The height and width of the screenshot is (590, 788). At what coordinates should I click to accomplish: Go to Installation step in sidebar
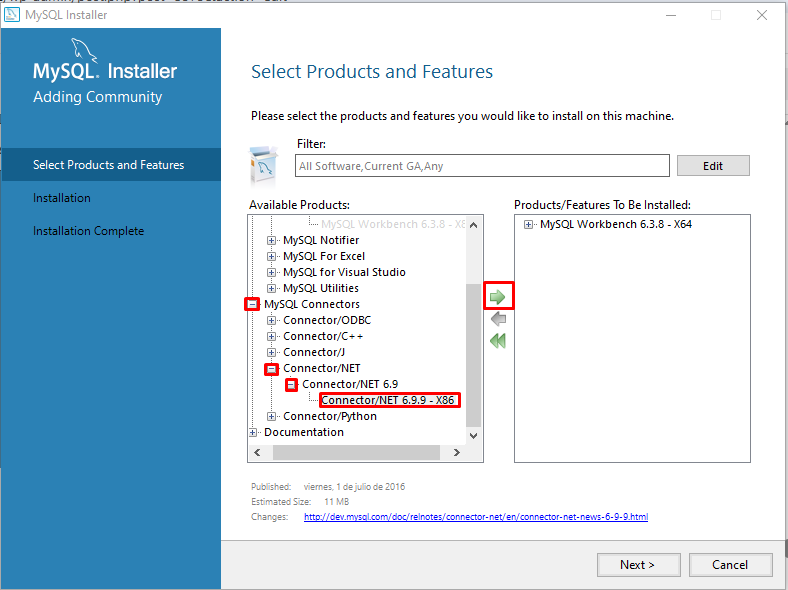point(62,198)
